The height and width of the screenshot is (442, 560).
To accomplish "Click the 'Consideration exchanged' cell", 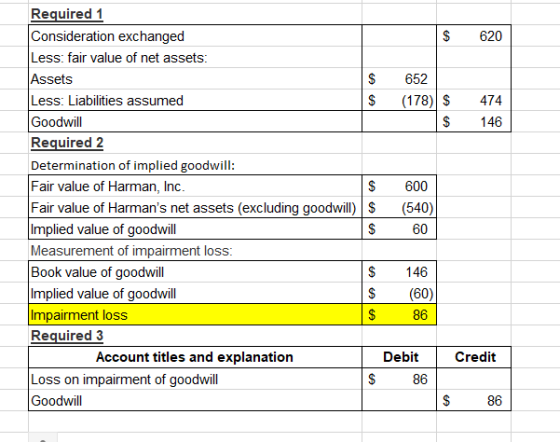I will [195, 36].
